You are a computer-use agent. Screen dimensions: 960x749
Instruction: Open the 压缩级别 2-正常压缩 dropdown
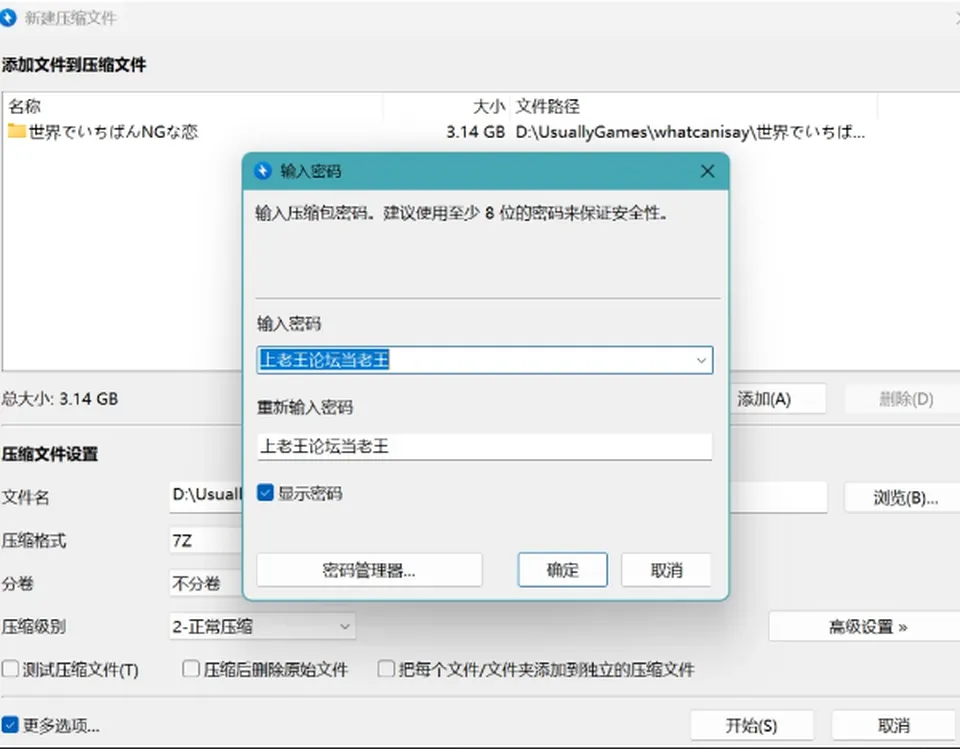262,627
